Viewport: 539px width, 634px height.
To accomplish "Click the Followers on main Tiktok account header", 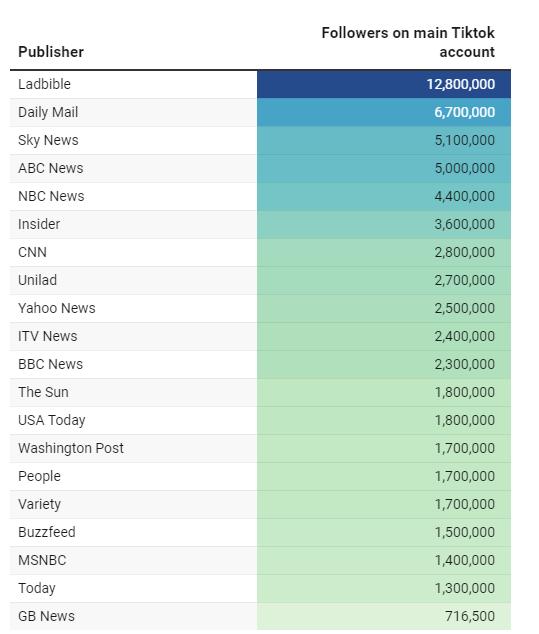I will click(x=408, y=42).
